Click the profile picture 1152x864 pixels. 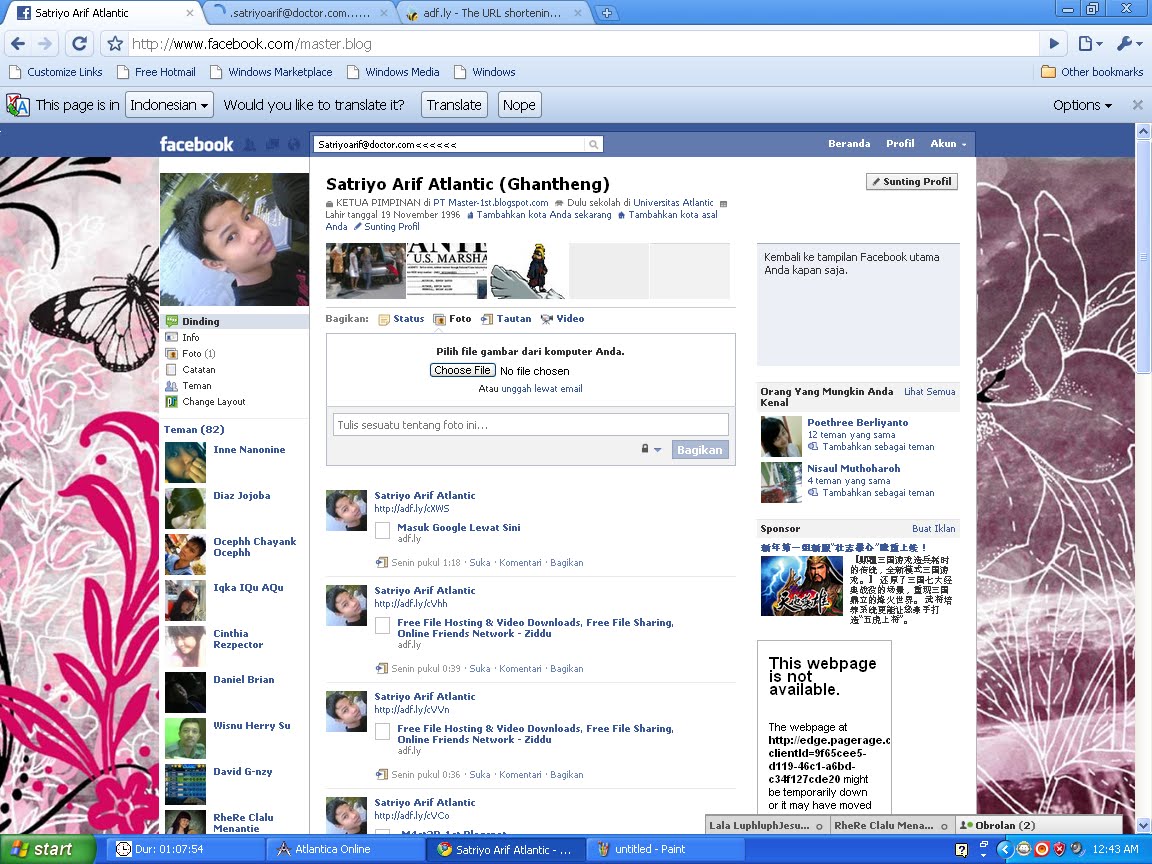click(234, 239)
